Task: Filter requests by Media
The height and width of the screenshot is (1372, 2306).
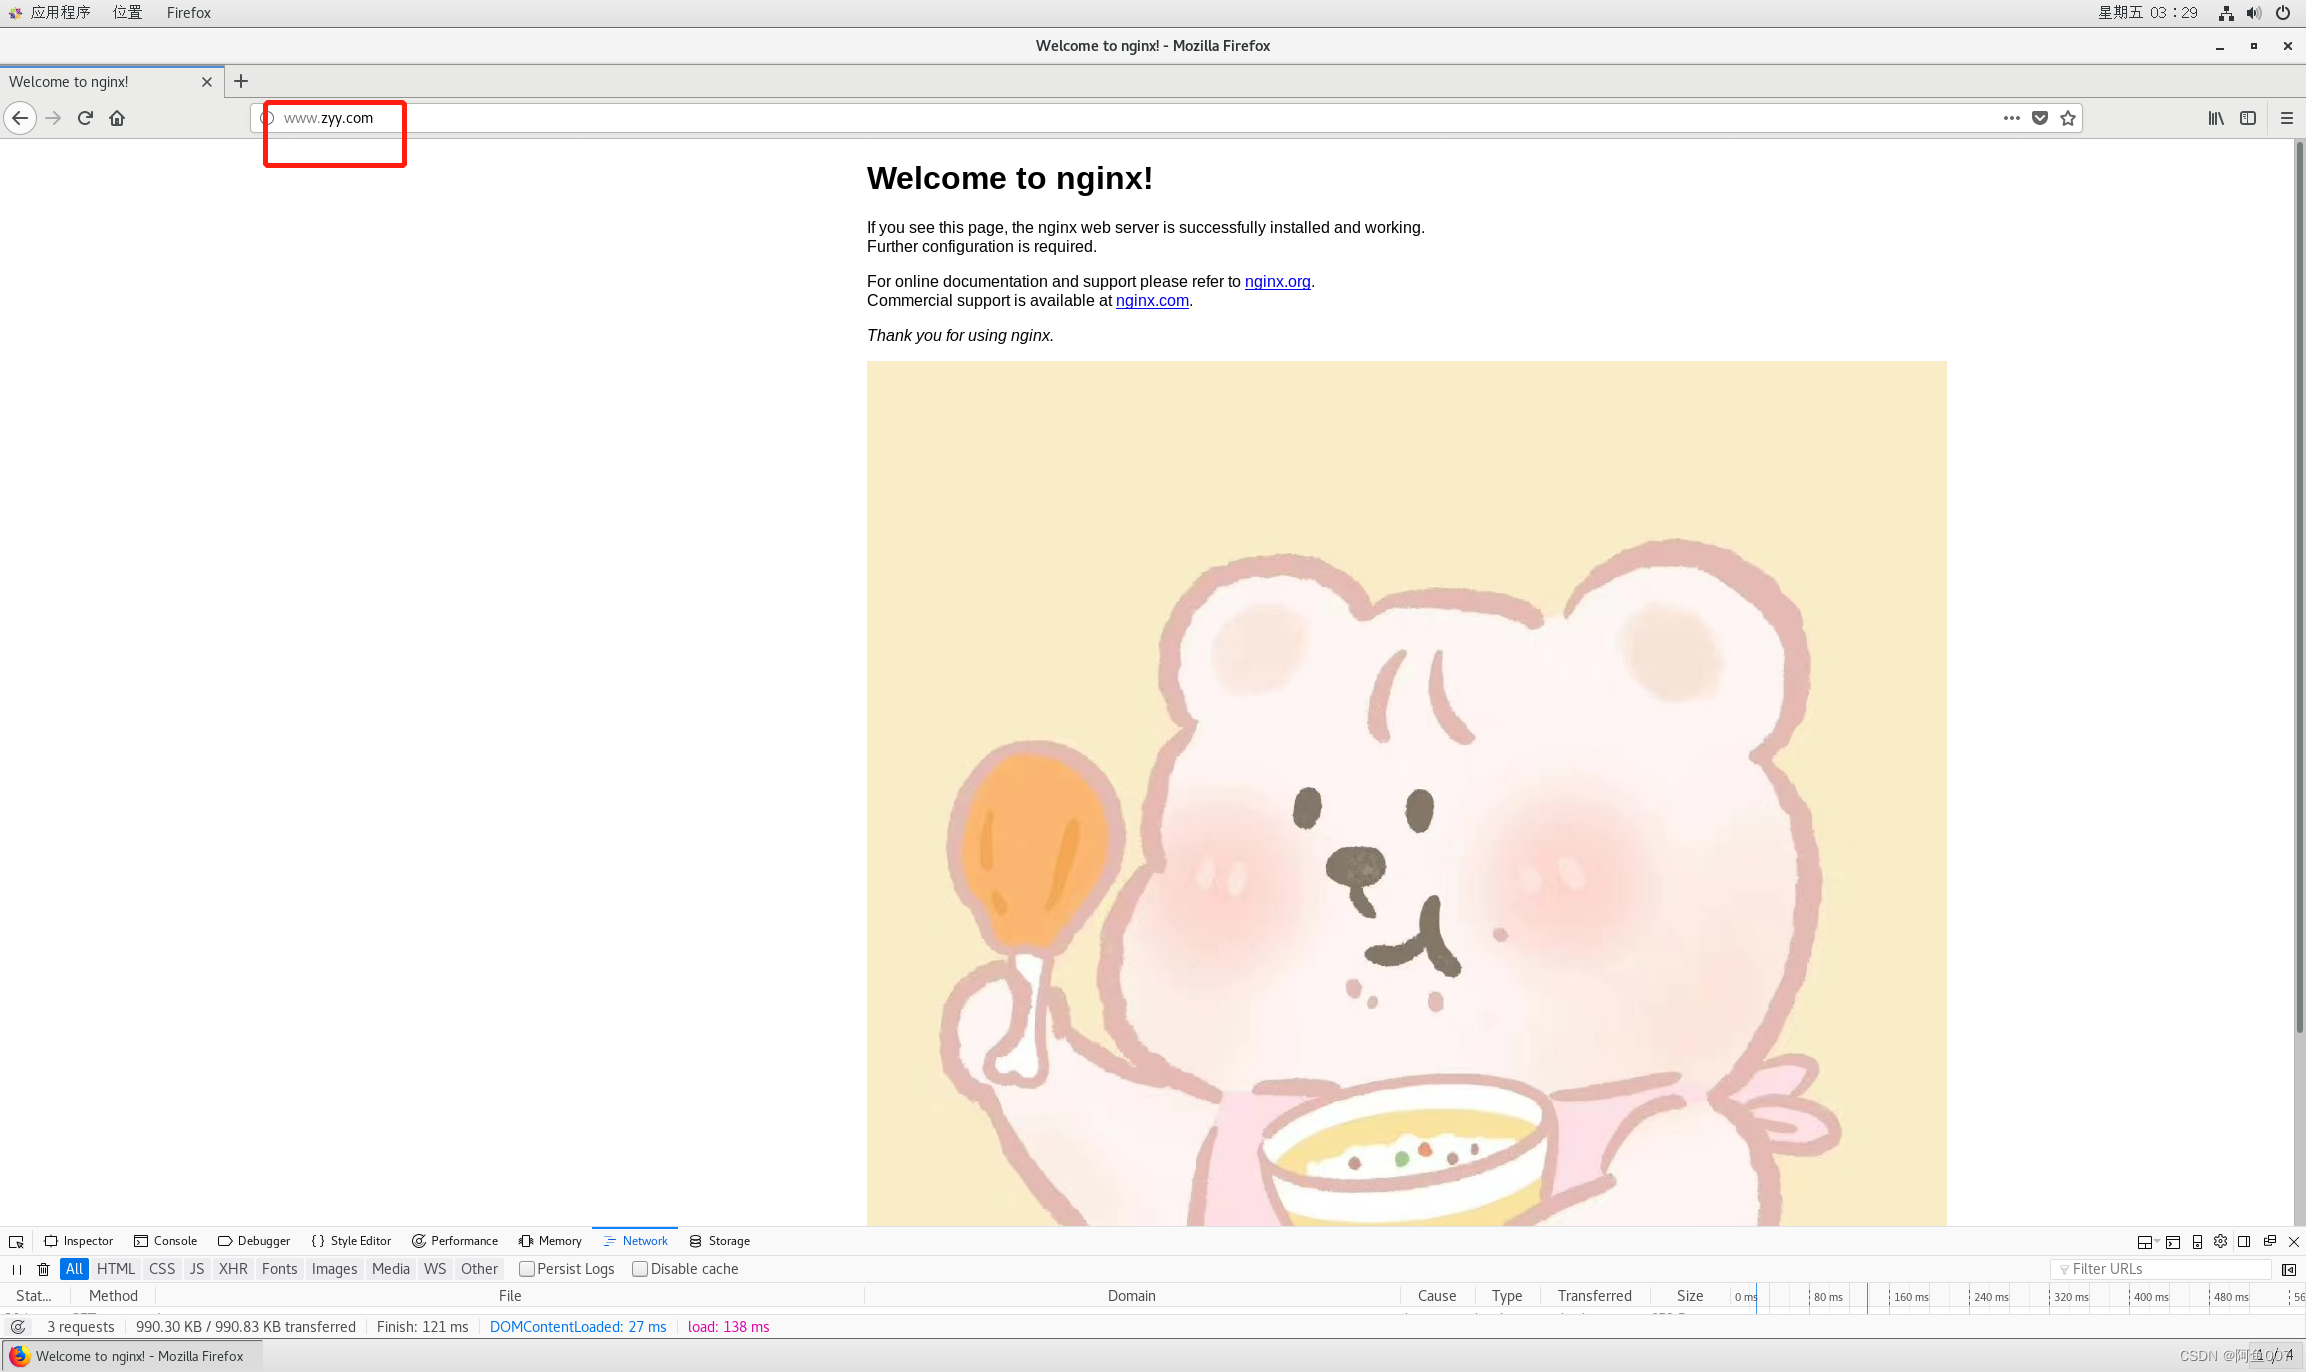Action: [x=391, y=1269]
